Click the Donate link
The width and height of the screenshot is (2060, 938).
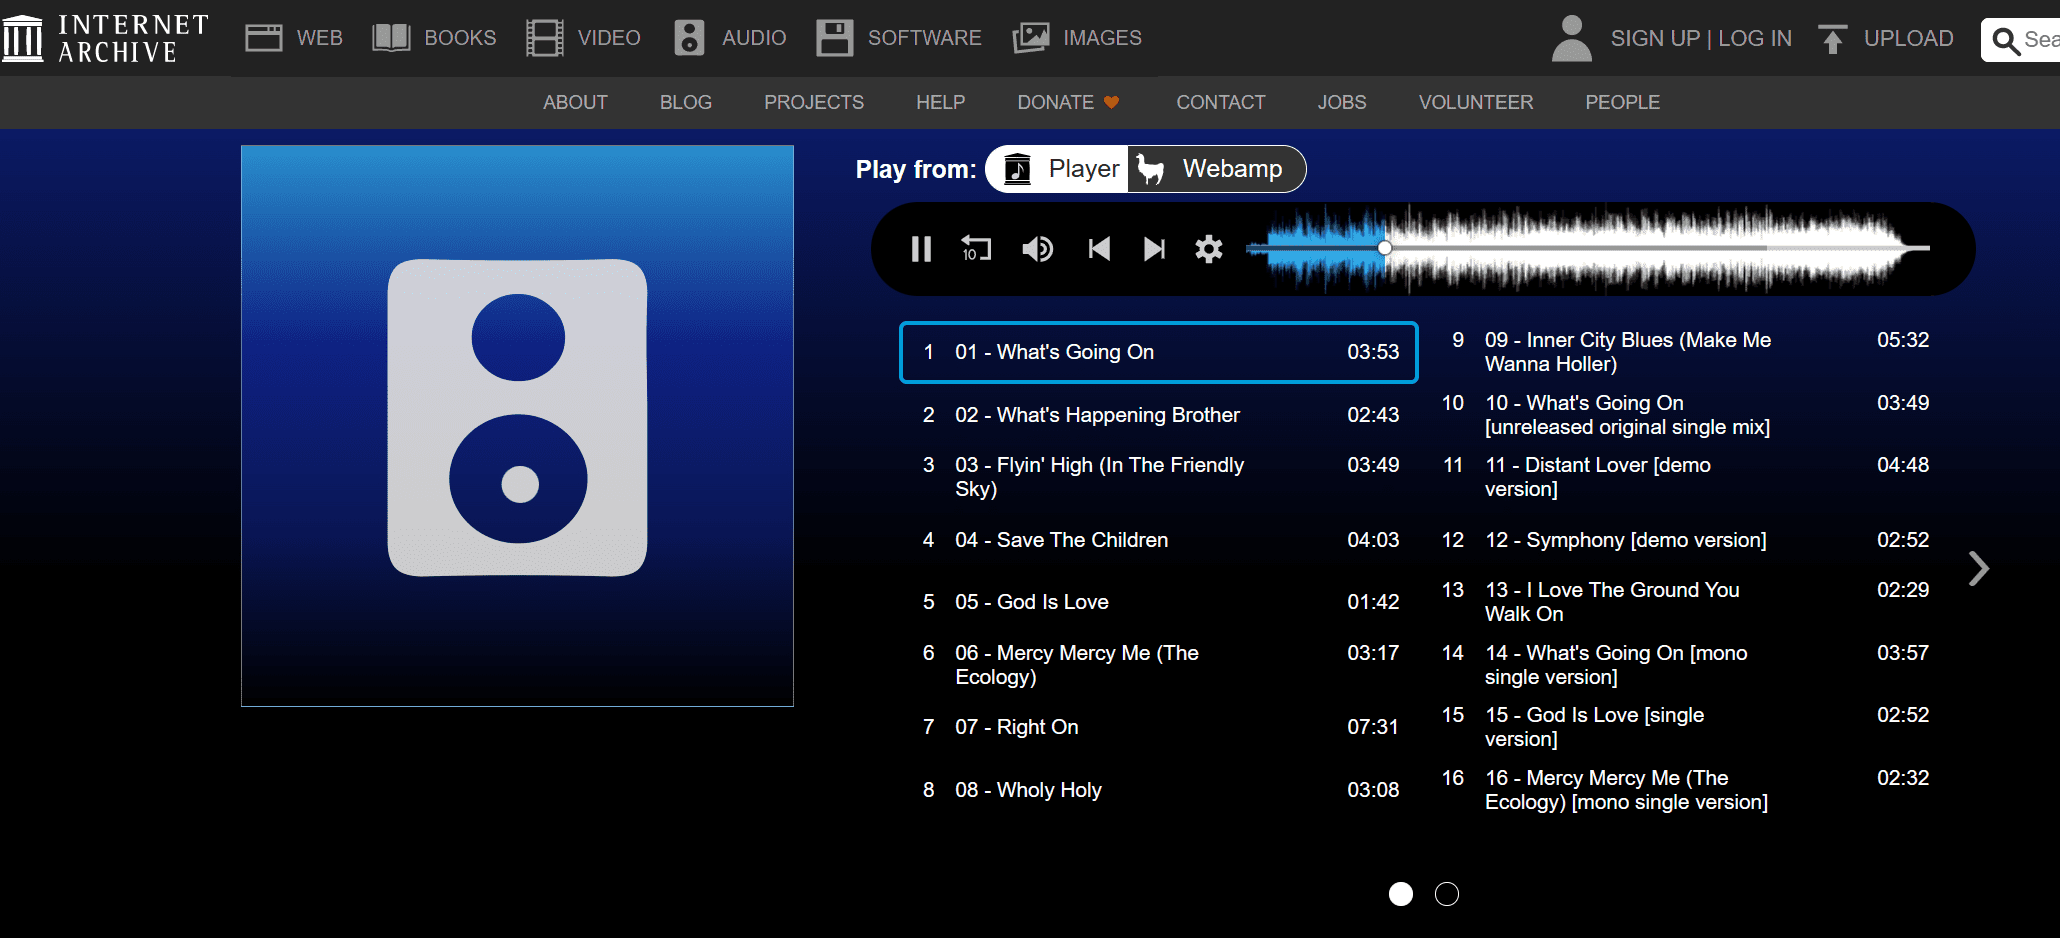(x=1068, y=102)
